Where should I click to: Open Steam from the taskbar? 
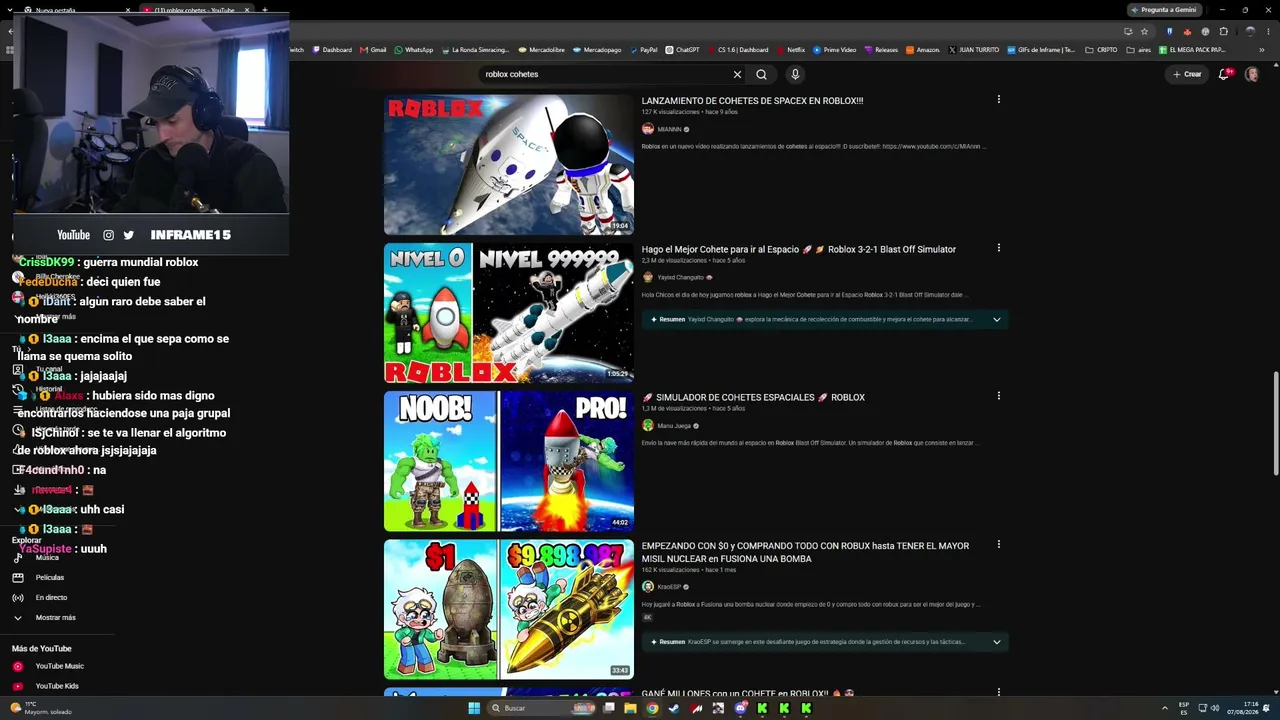(674, 708)
